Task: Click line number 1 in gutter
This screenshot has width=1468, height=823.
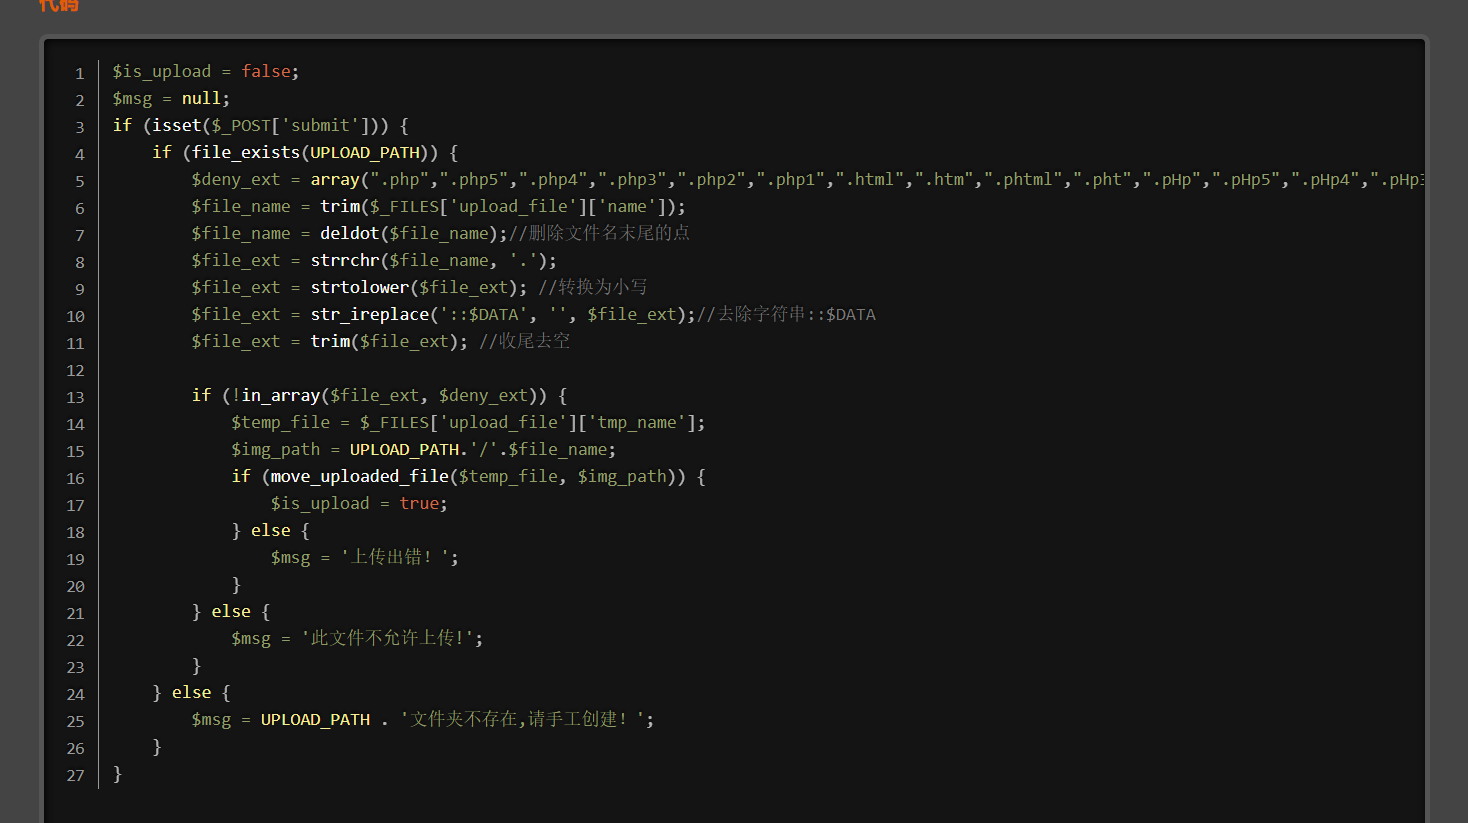Action: click(79, 73)
